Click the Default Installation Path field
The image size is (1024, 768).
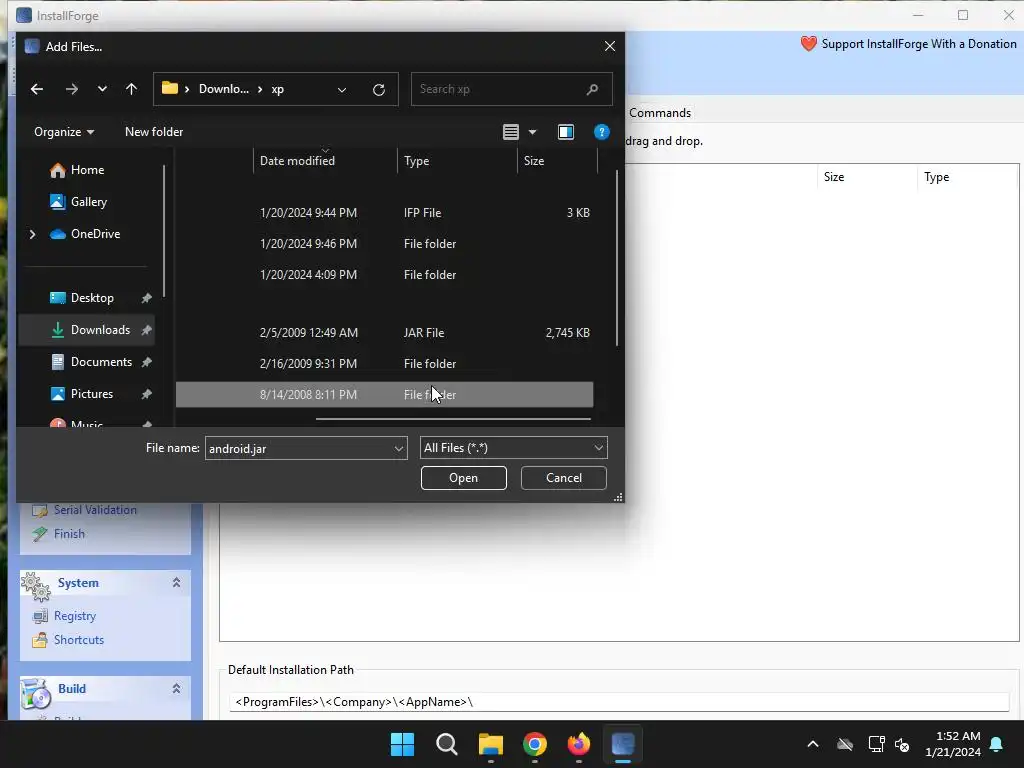point(619,702)
